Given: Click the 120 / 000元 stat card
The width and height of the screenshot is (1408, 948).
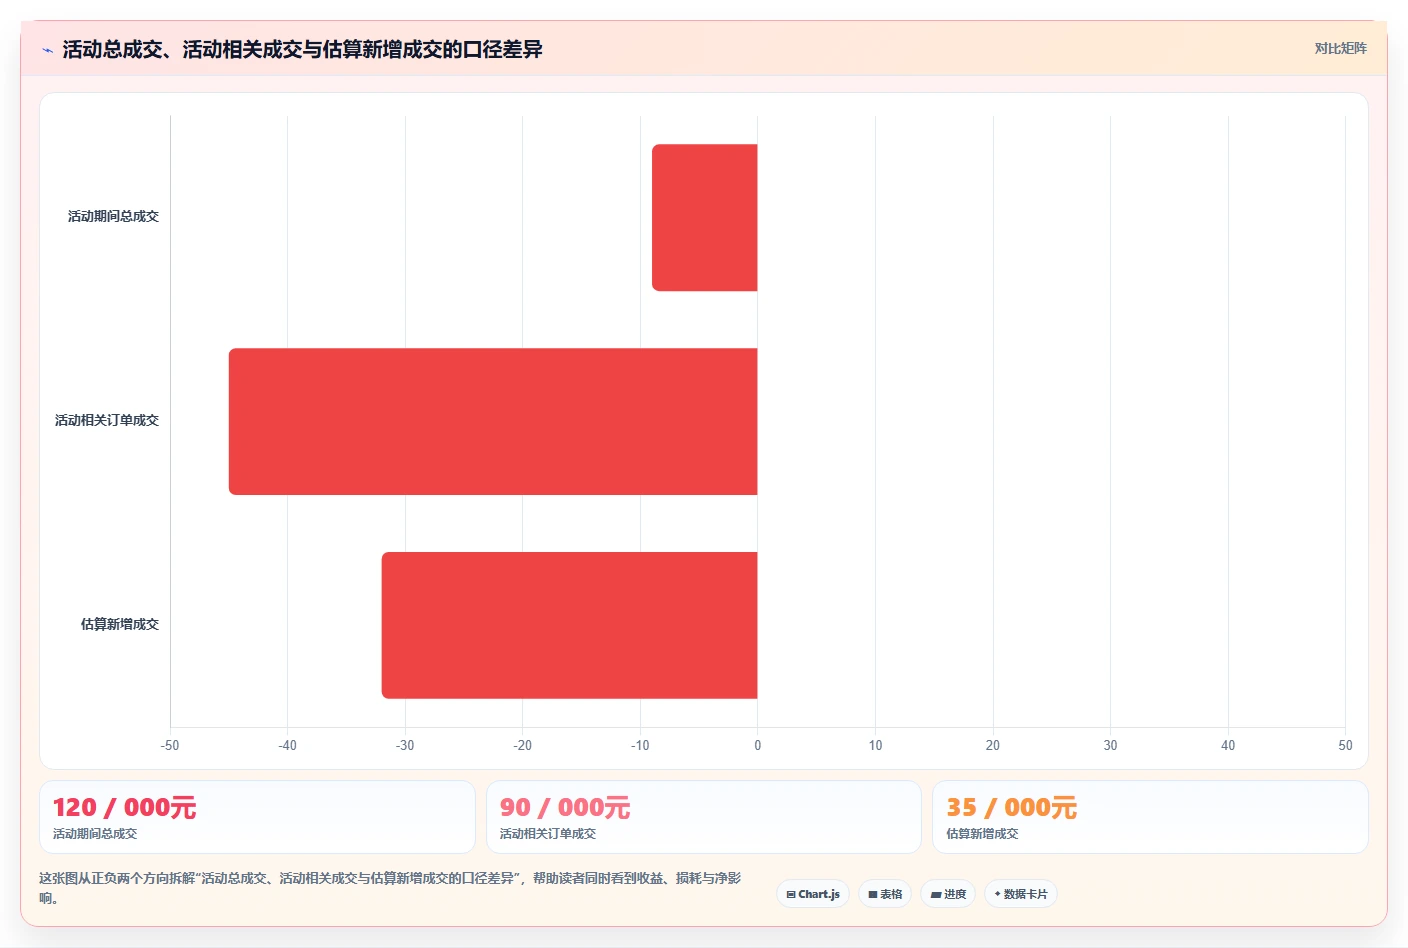Looking at the screenshot, I should point(257,817).
